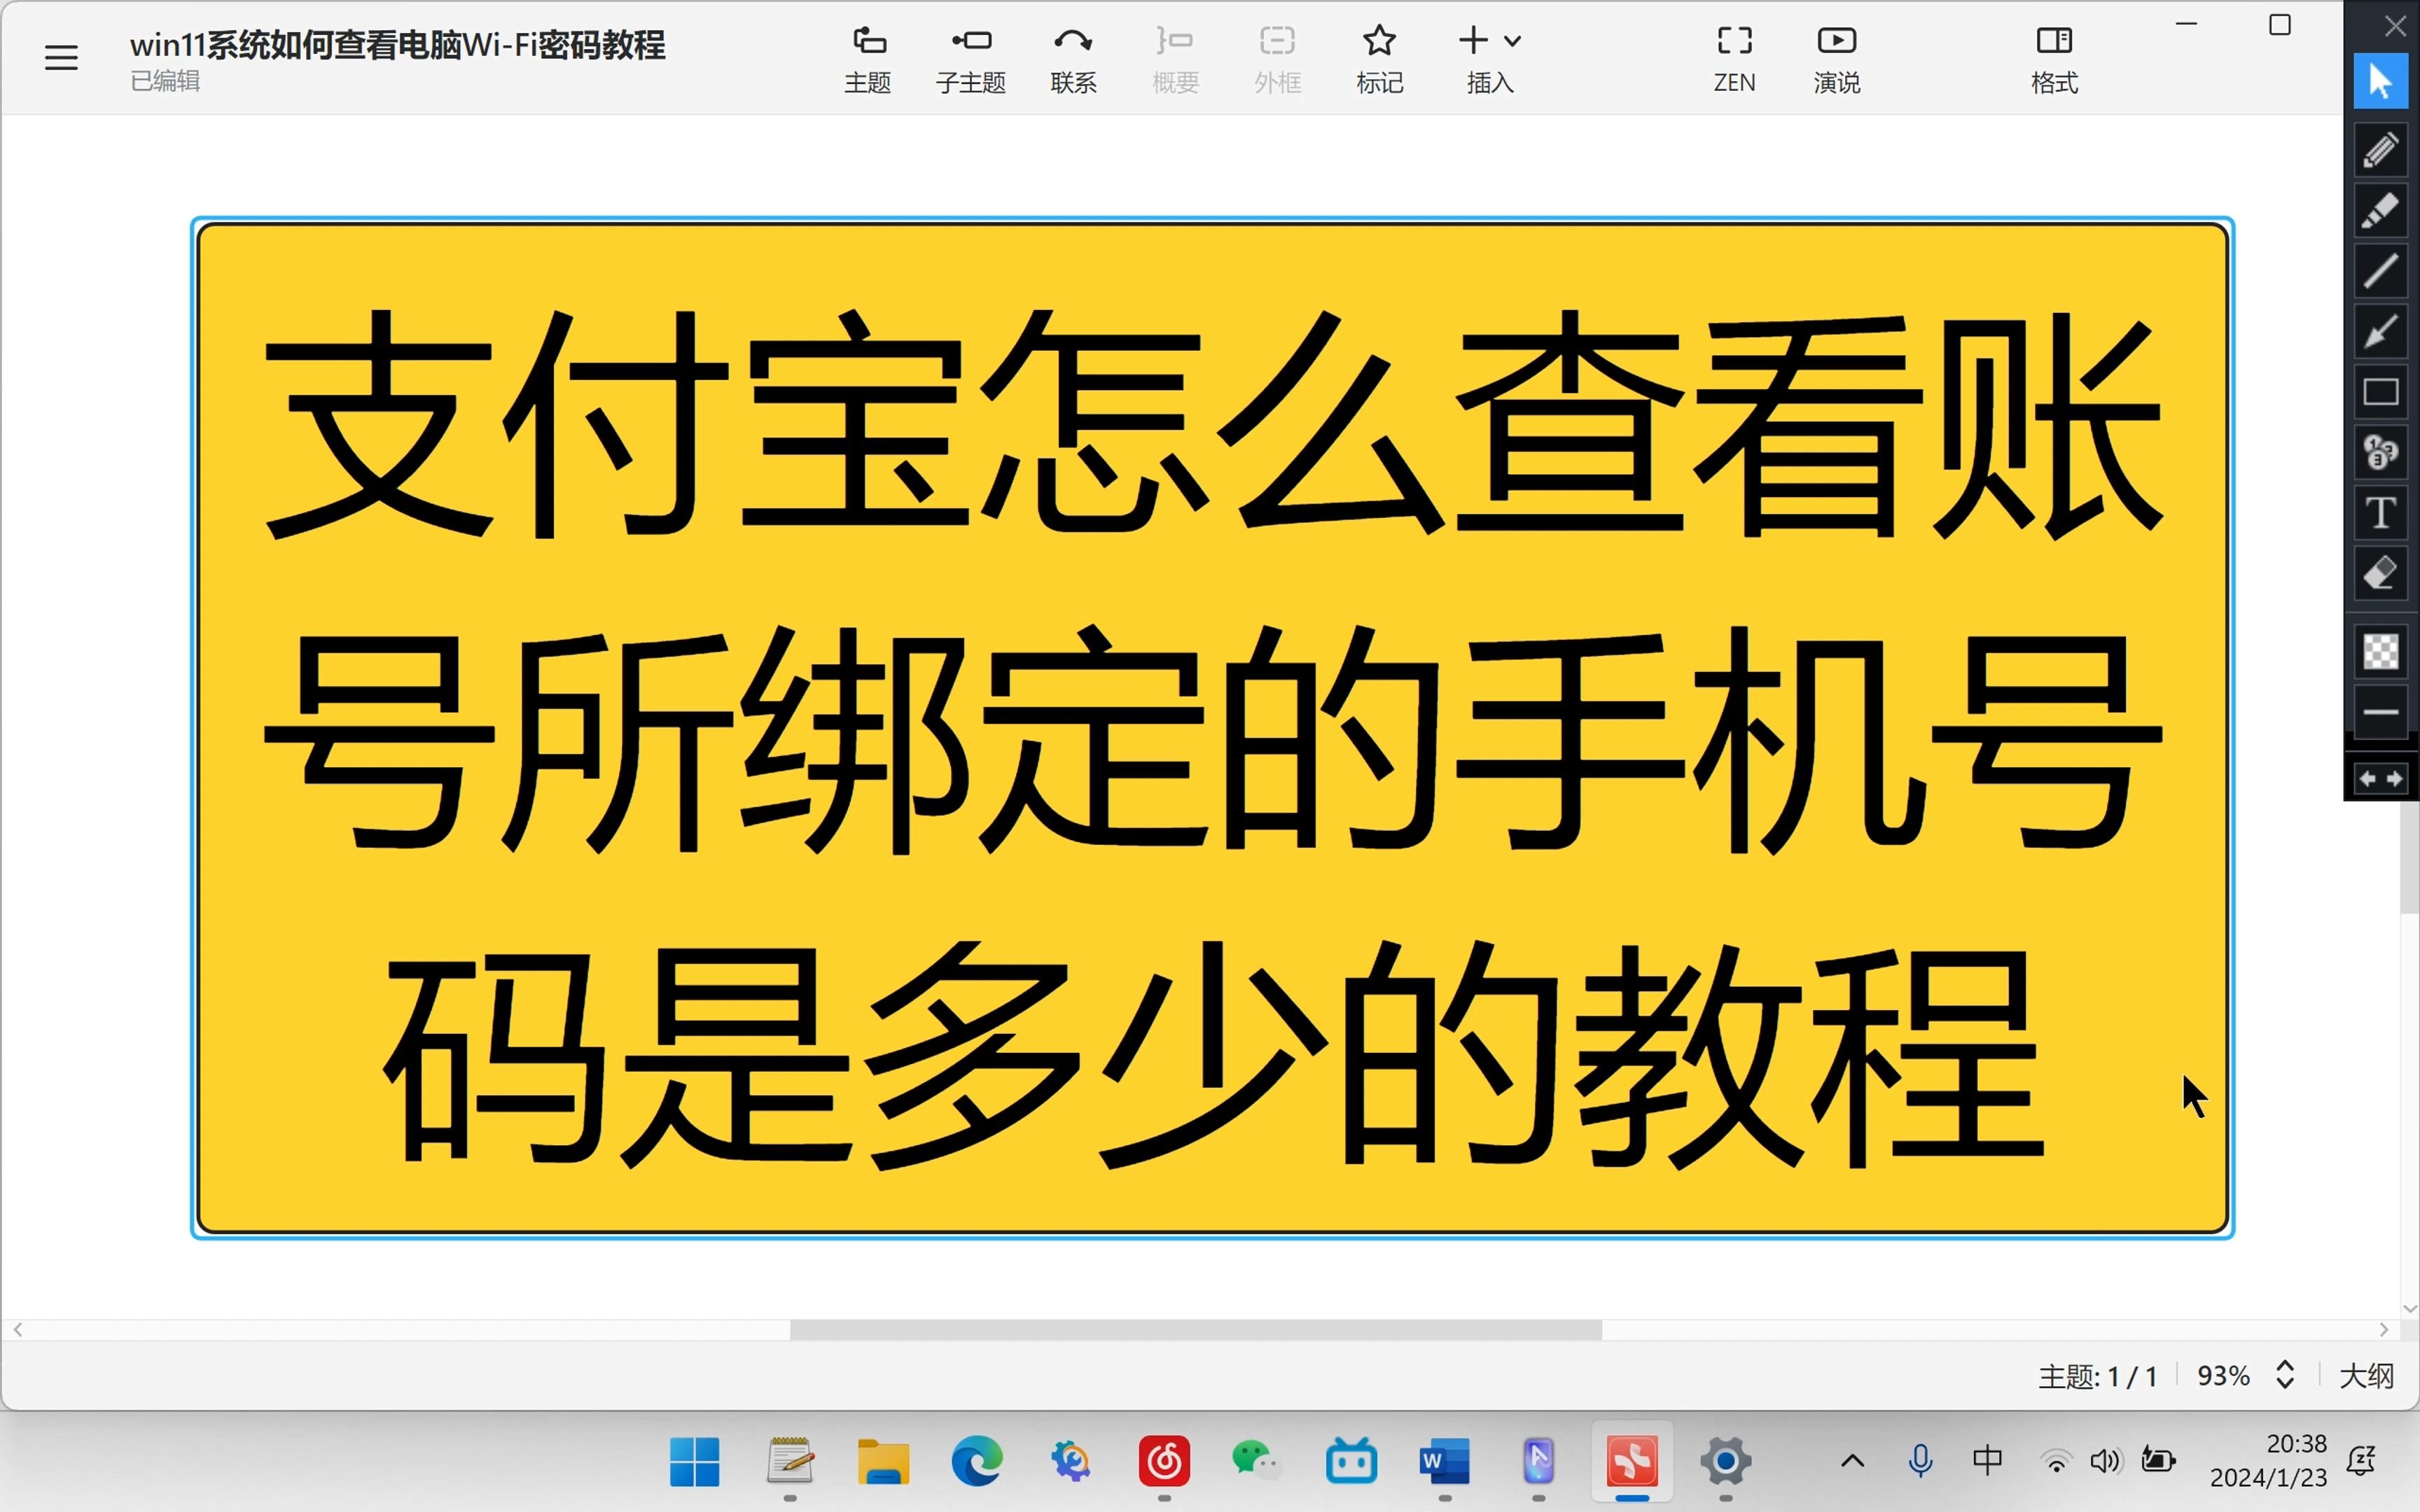Select the highlighter marker tool

(2380, 210)
